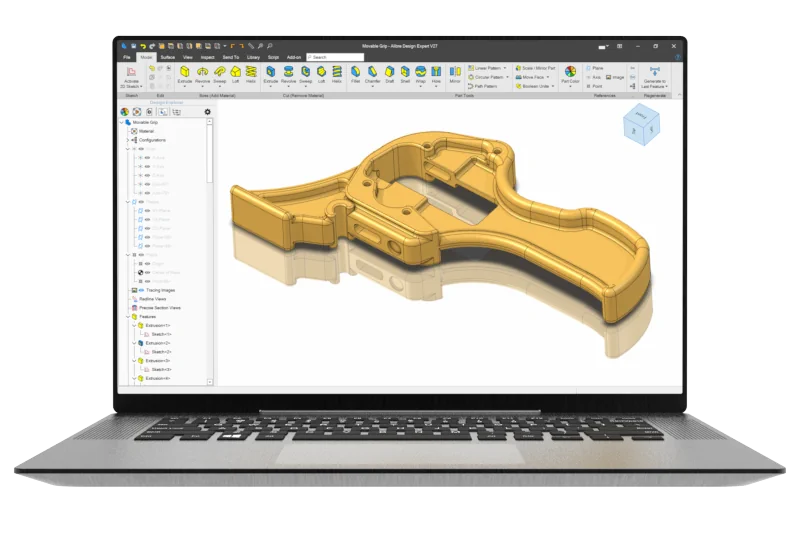Open the Surface ribbon tab
Image resolution: width=800 pixels, height=533 pixels.
[167, 57]
